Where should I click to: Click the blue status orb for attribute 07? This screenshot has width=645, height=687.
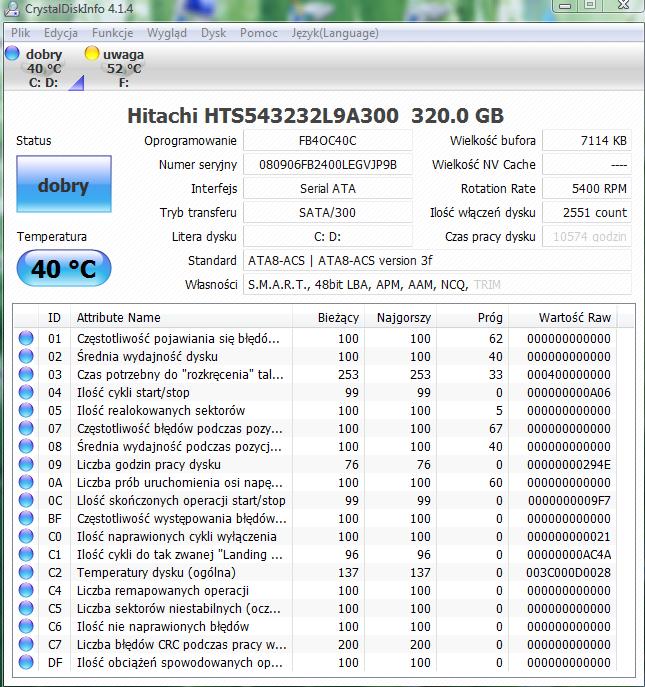pyautogui.click(x=26, y=428)
